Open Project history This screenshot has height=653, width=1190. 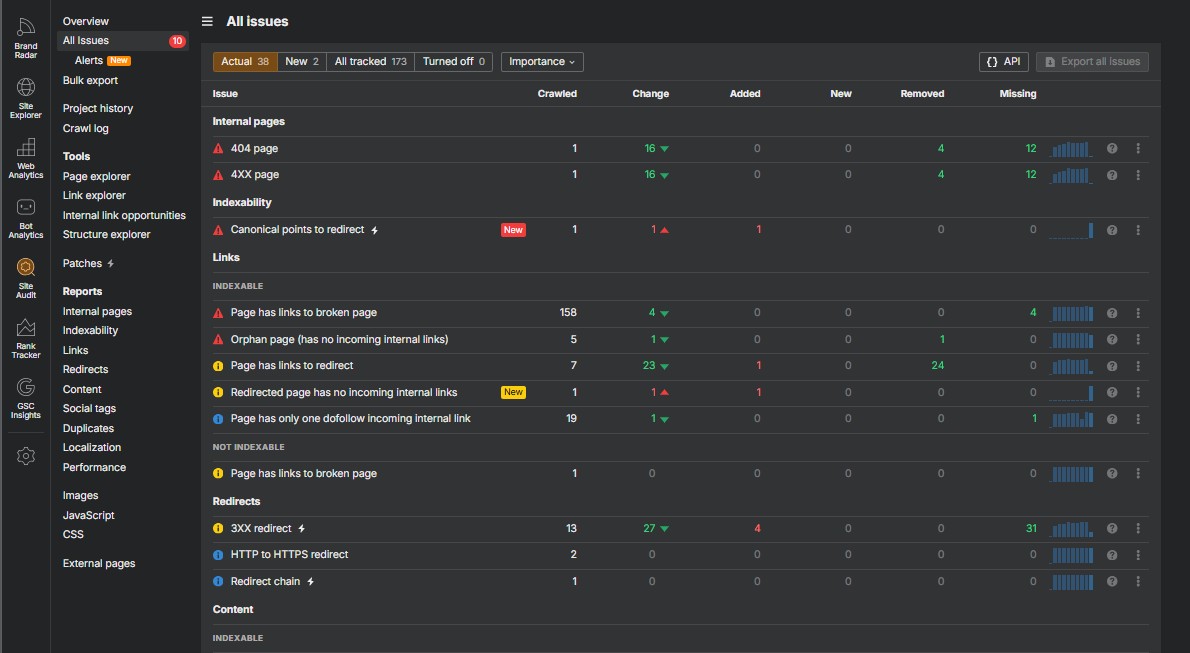[x=98, y=109]
